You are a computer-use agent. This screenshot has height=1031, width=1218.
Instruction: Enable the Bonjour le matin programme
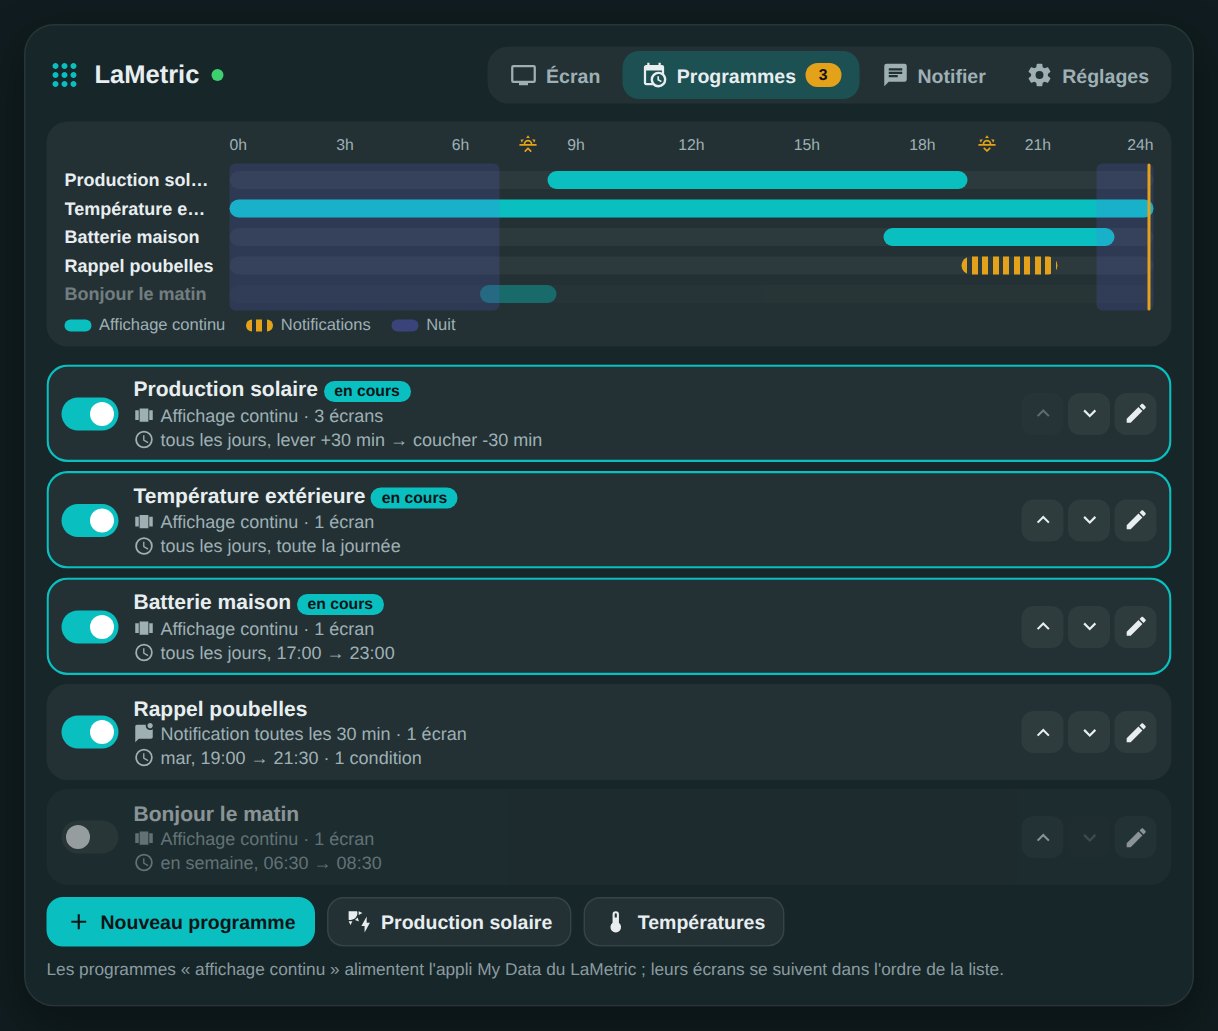pos(90,837)
